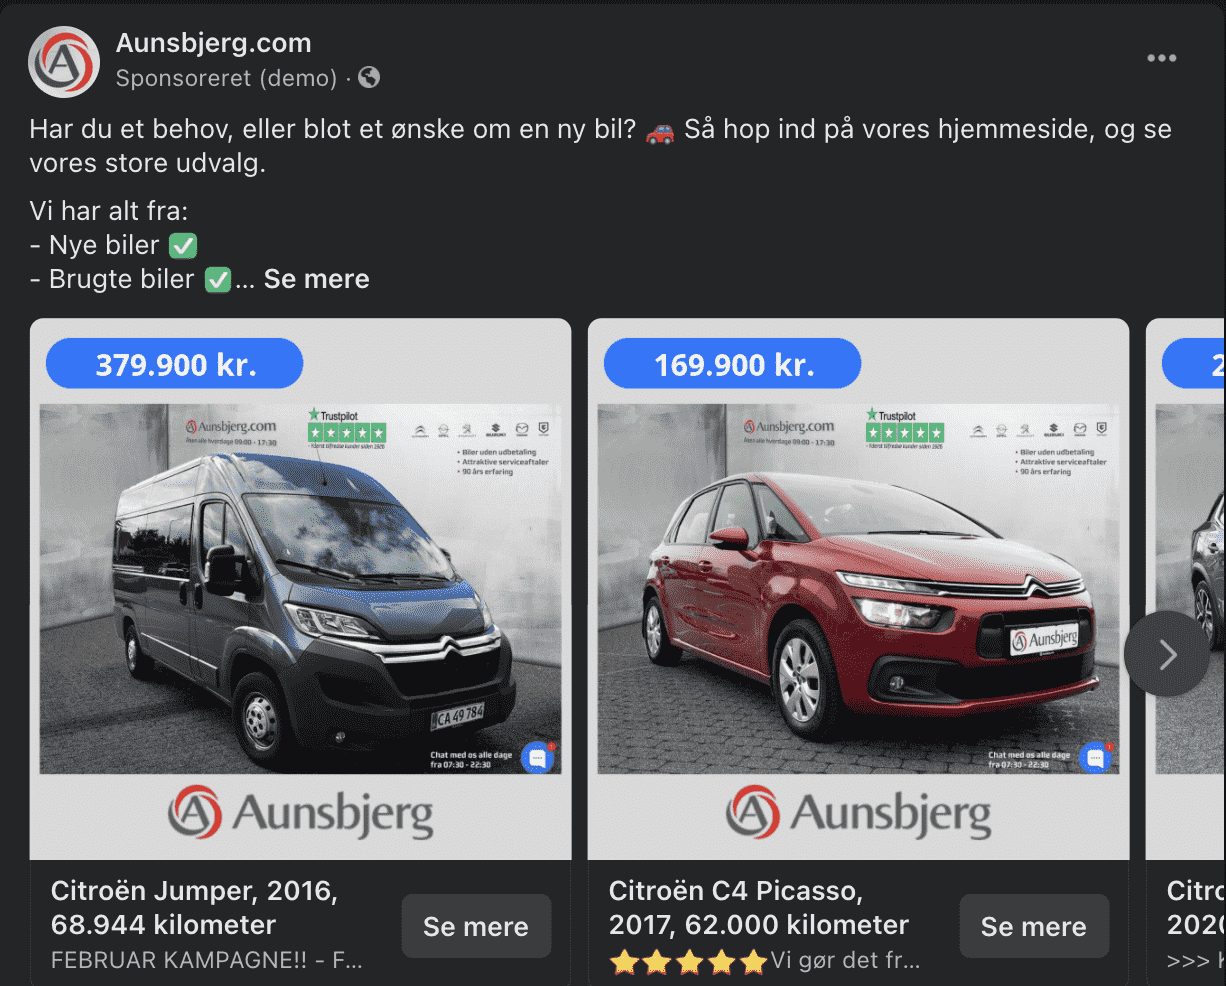
Task: Click the Aunsbjerg profile logo avatar
Action: pos(64,62)
